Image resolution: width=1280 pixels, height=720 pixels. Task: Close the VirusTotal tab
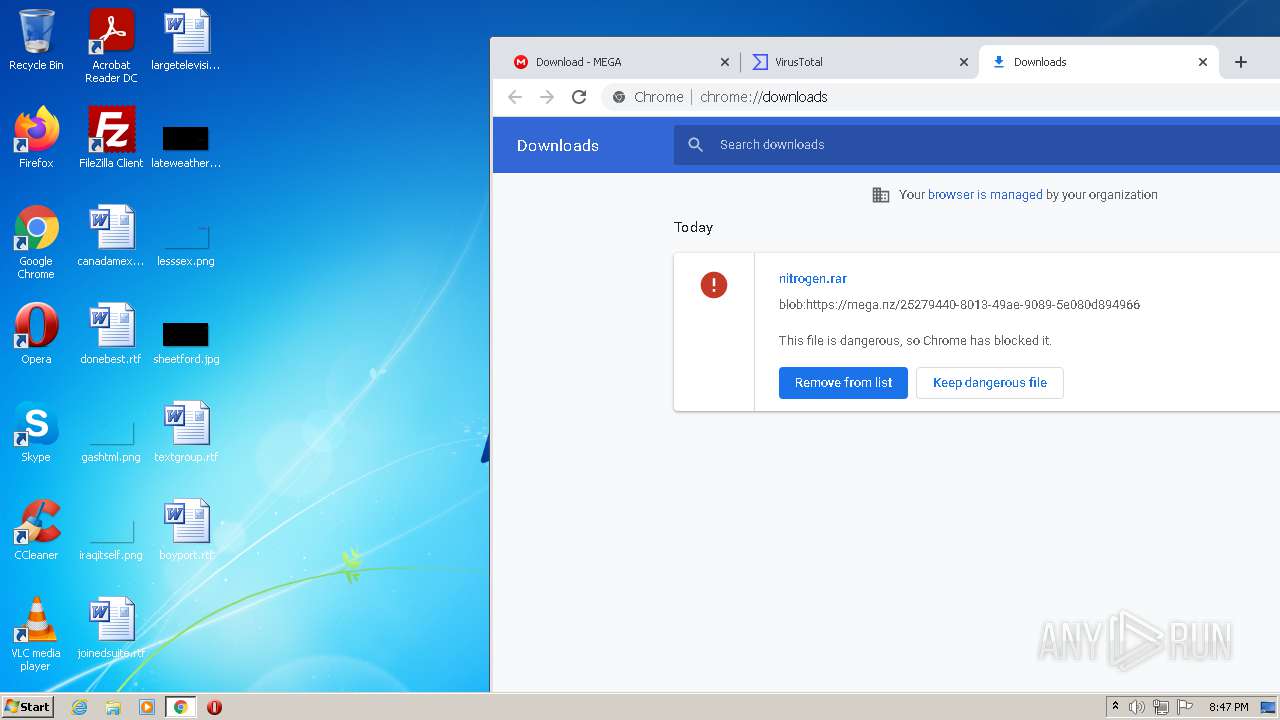964,62
